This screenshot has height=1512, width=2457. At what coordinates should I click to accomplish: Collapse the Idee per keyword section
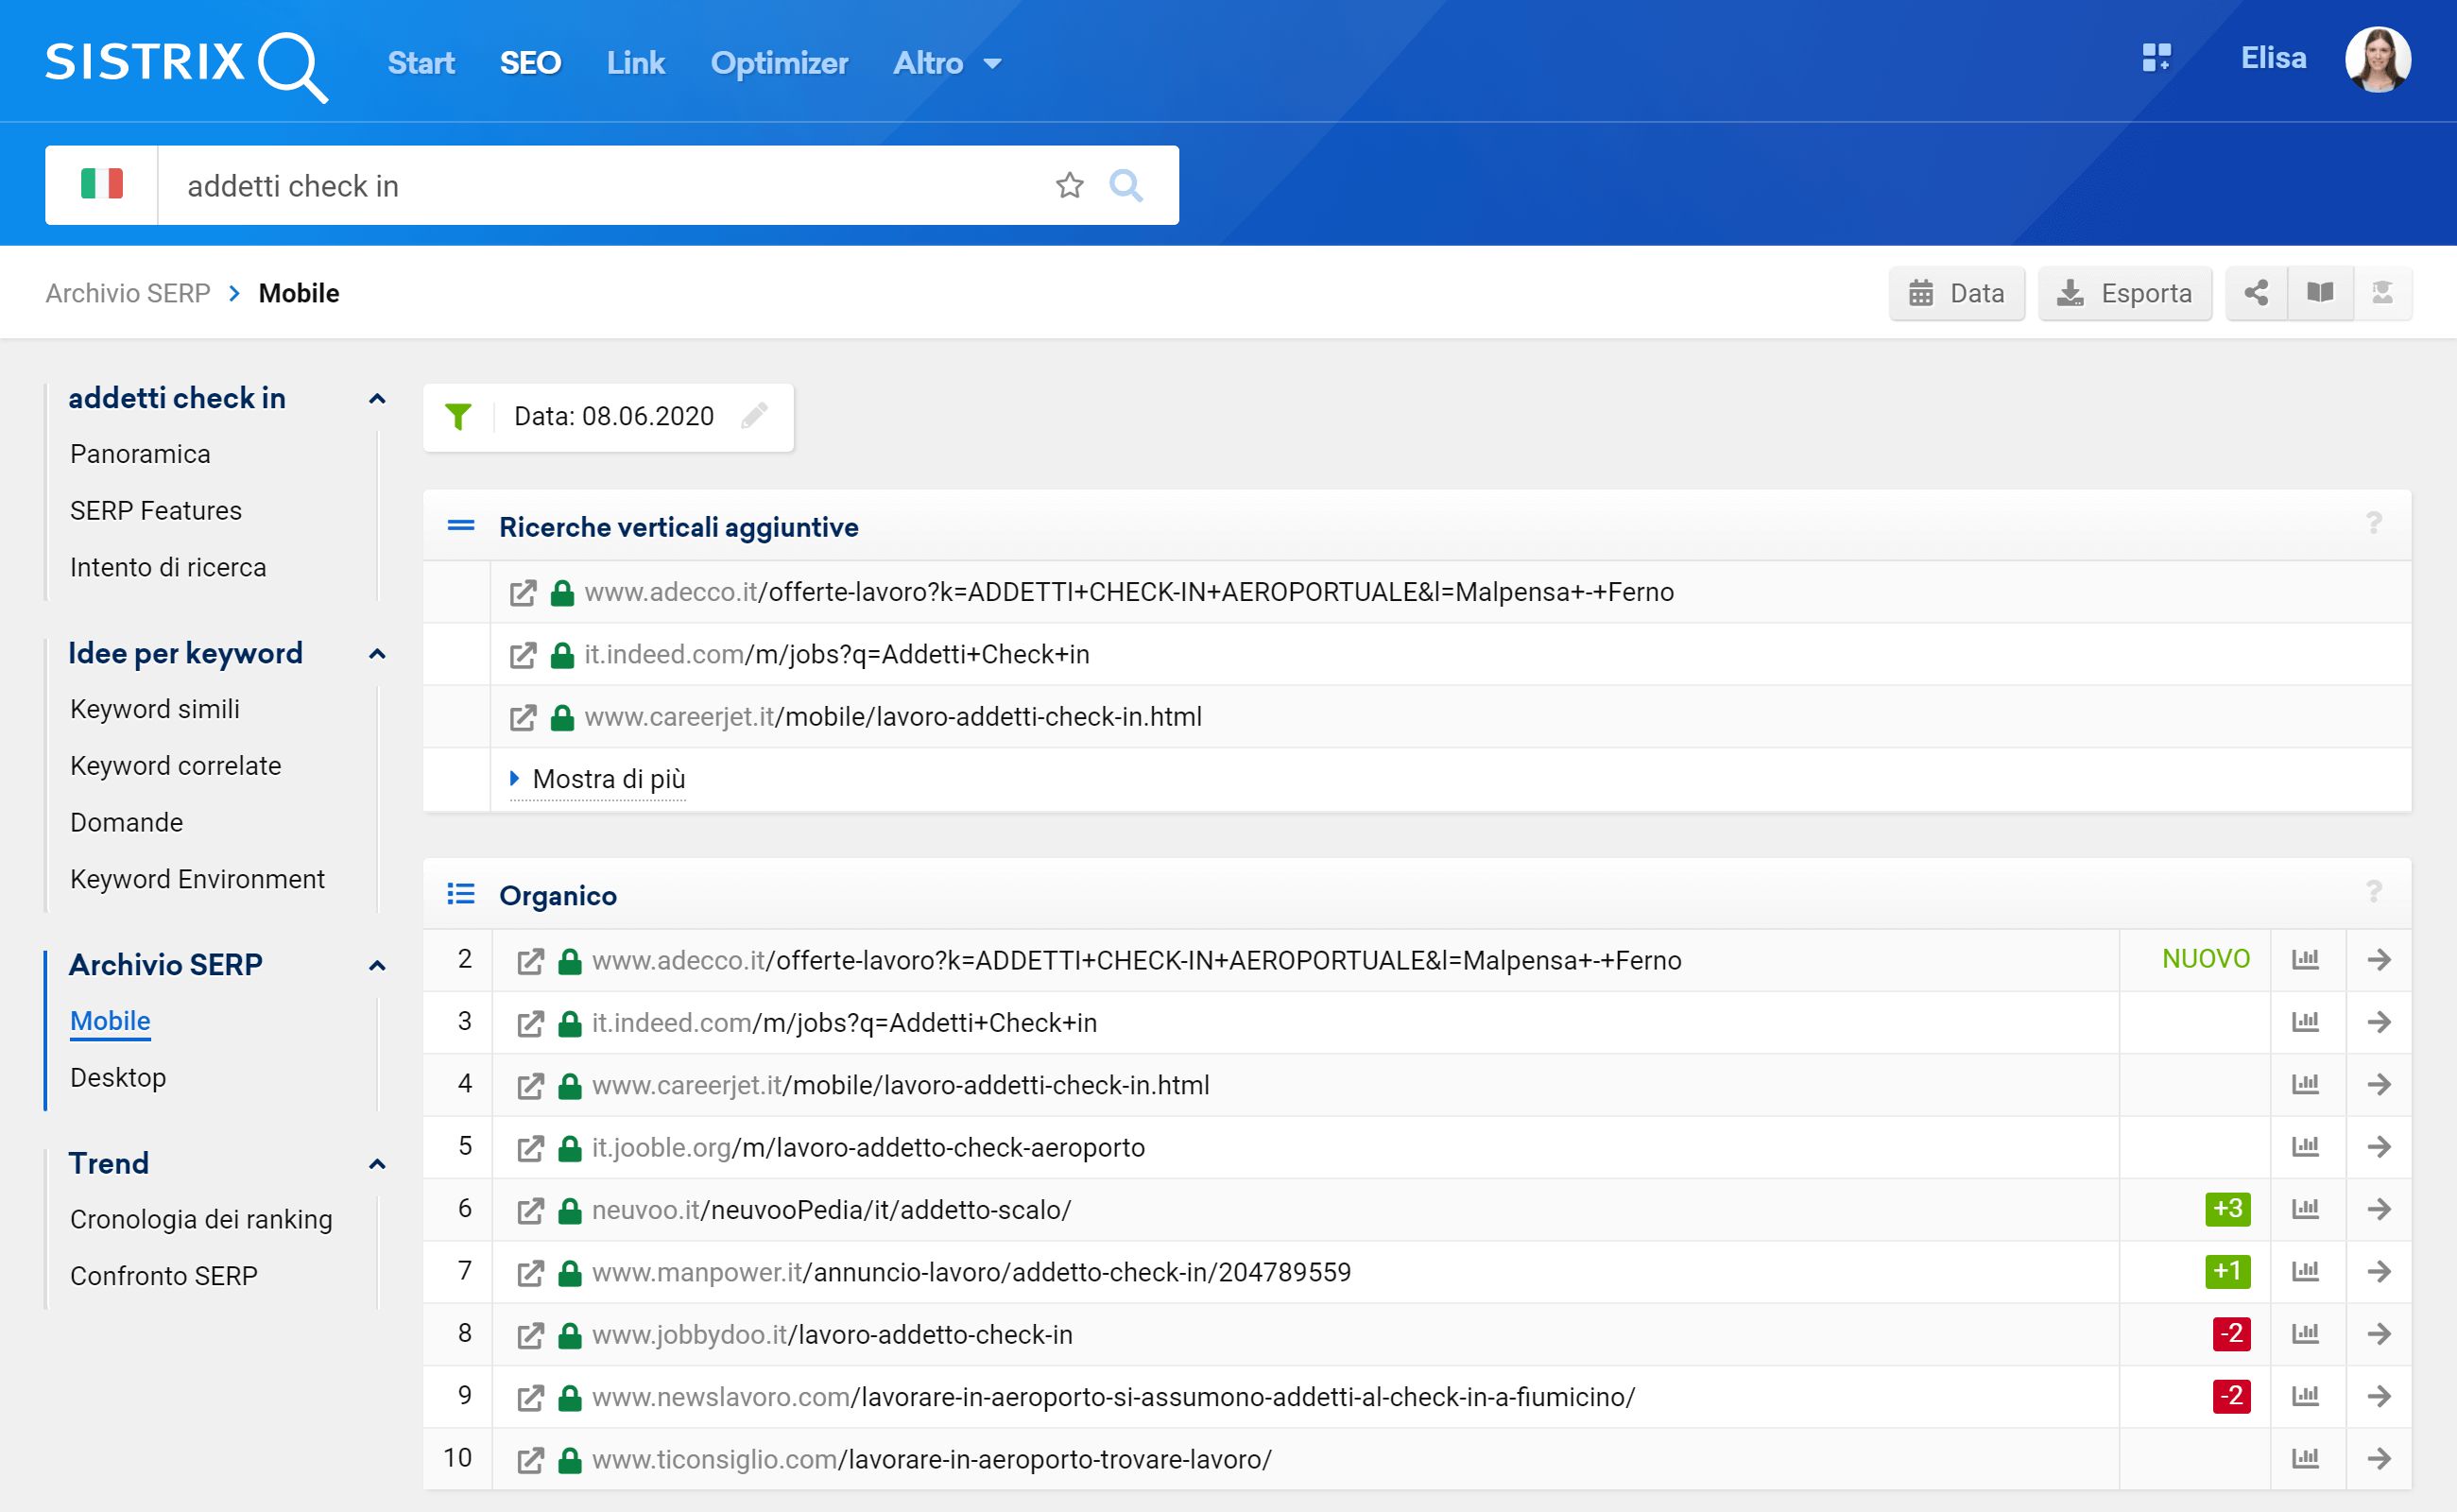click(377, 654)
